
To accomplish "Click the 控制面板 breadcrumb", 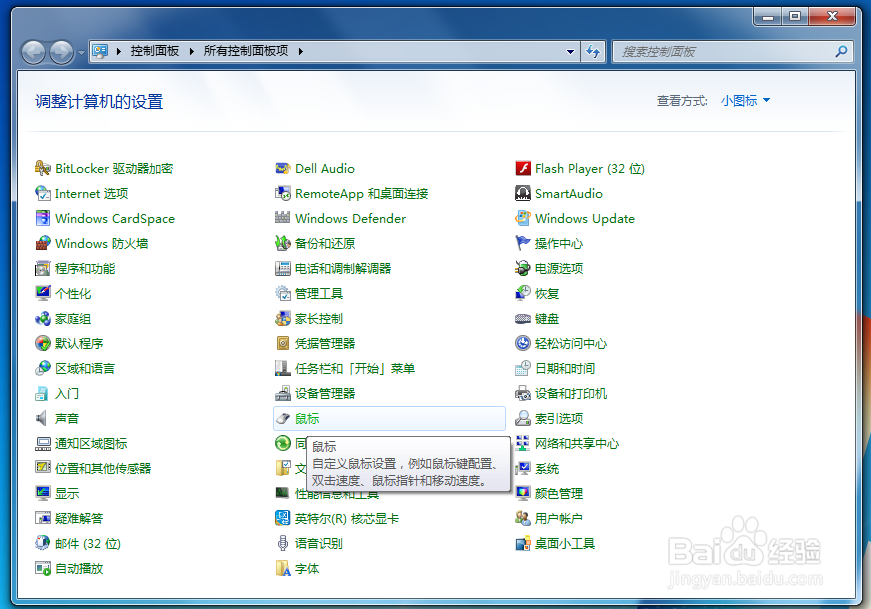I will pyautogui.click(x=155, y=51).
